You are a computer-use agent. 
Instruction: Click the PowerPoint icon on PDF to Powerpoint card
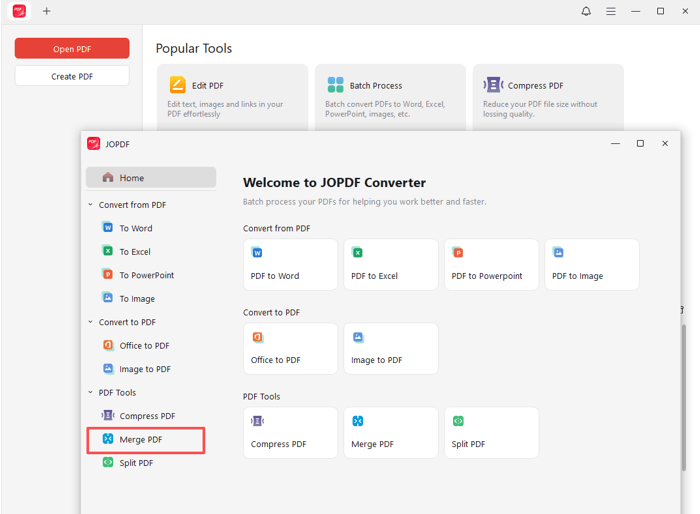click(x=458, y=253)
